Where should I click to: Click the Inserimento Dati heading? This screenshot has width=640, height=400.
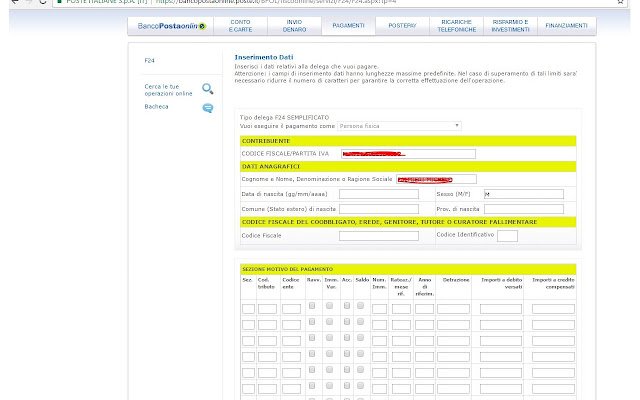(264, 57)
